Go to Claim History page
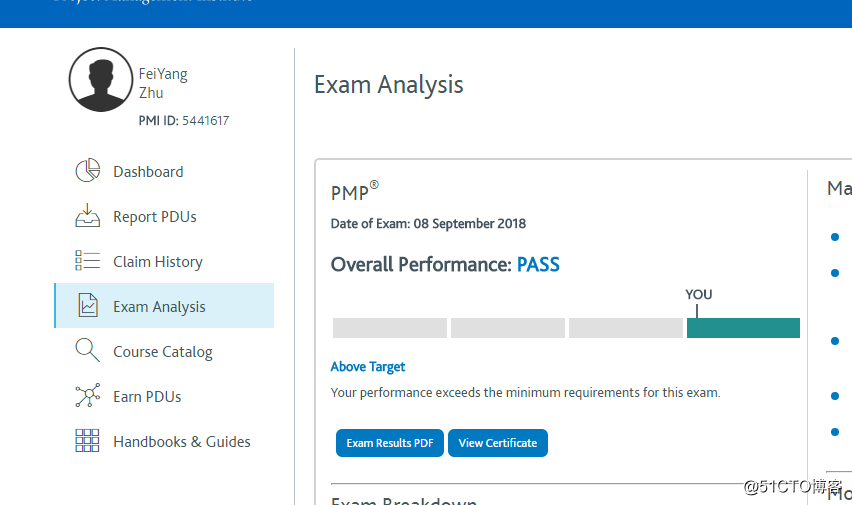This screenshot has height=505, width=852. coord(164,261)
